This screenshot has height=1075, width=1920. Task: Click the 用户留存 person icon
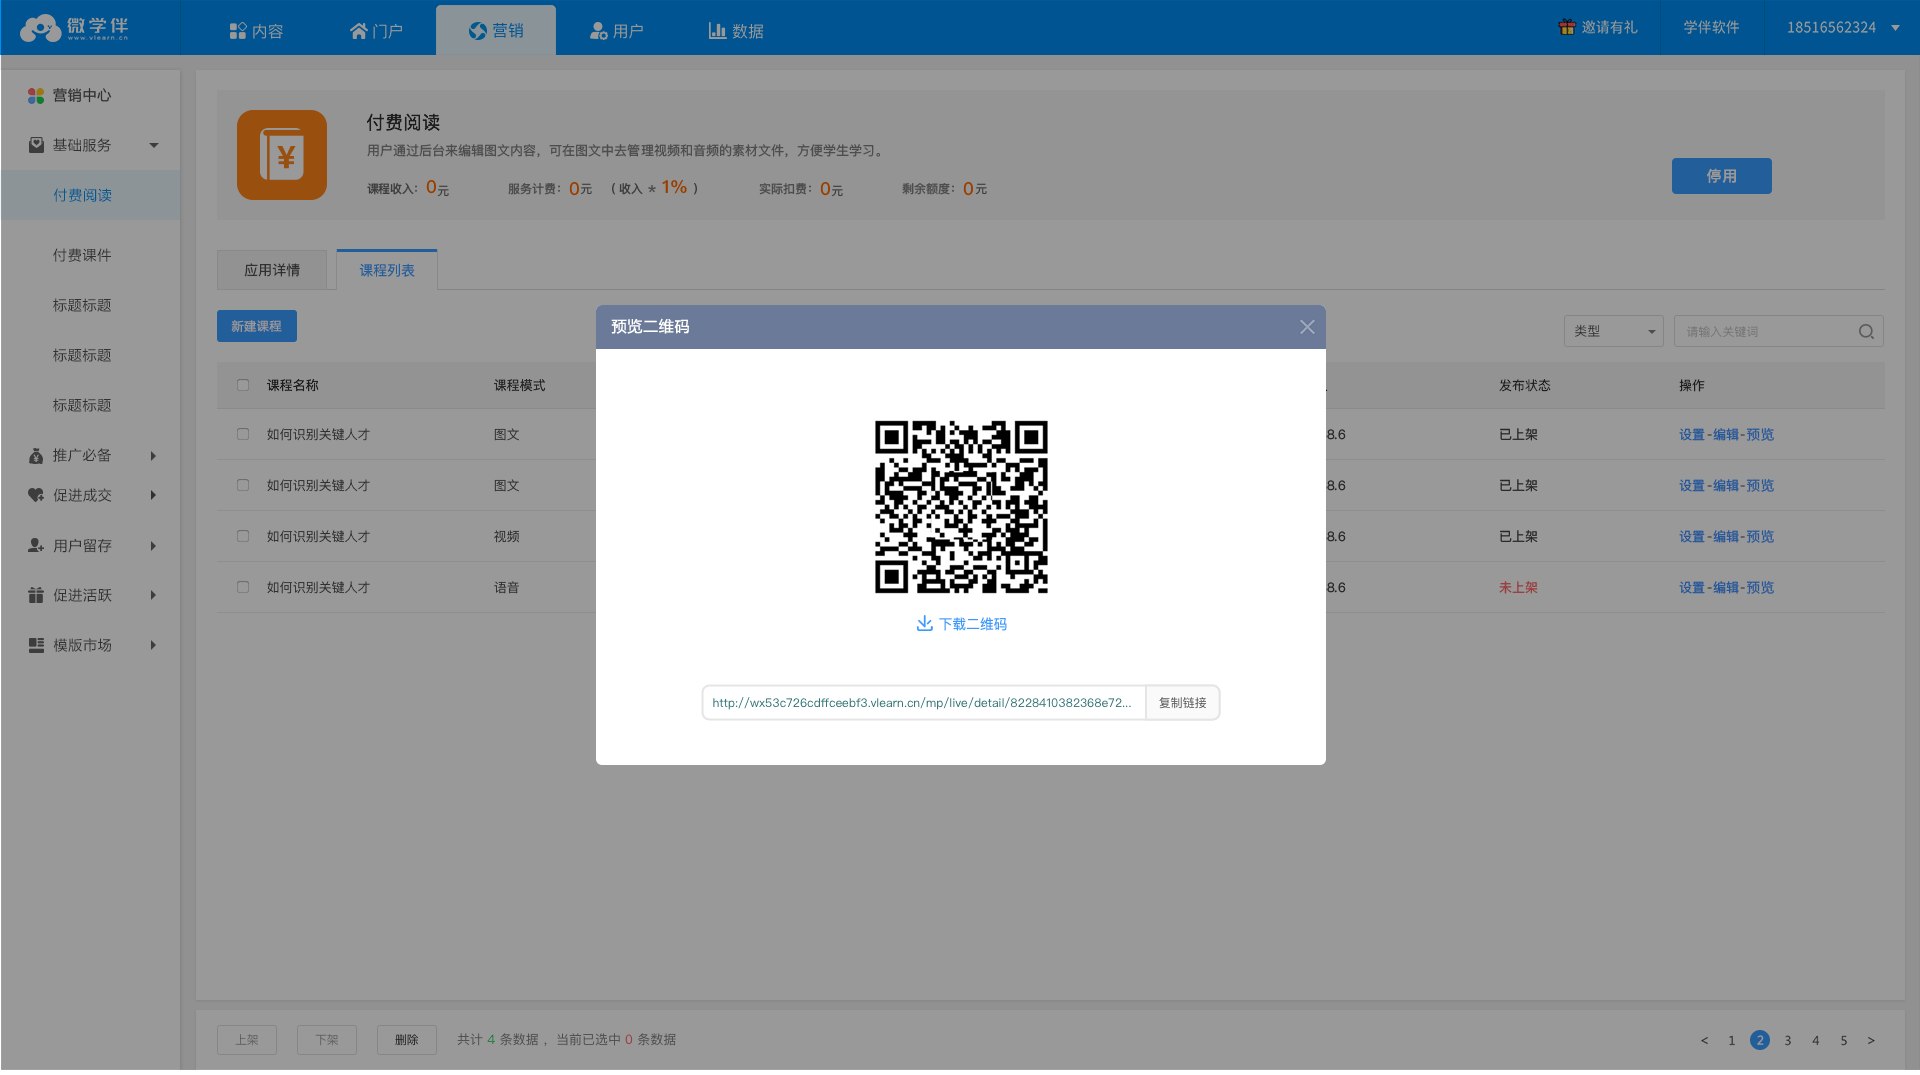(x=36, y=545)
